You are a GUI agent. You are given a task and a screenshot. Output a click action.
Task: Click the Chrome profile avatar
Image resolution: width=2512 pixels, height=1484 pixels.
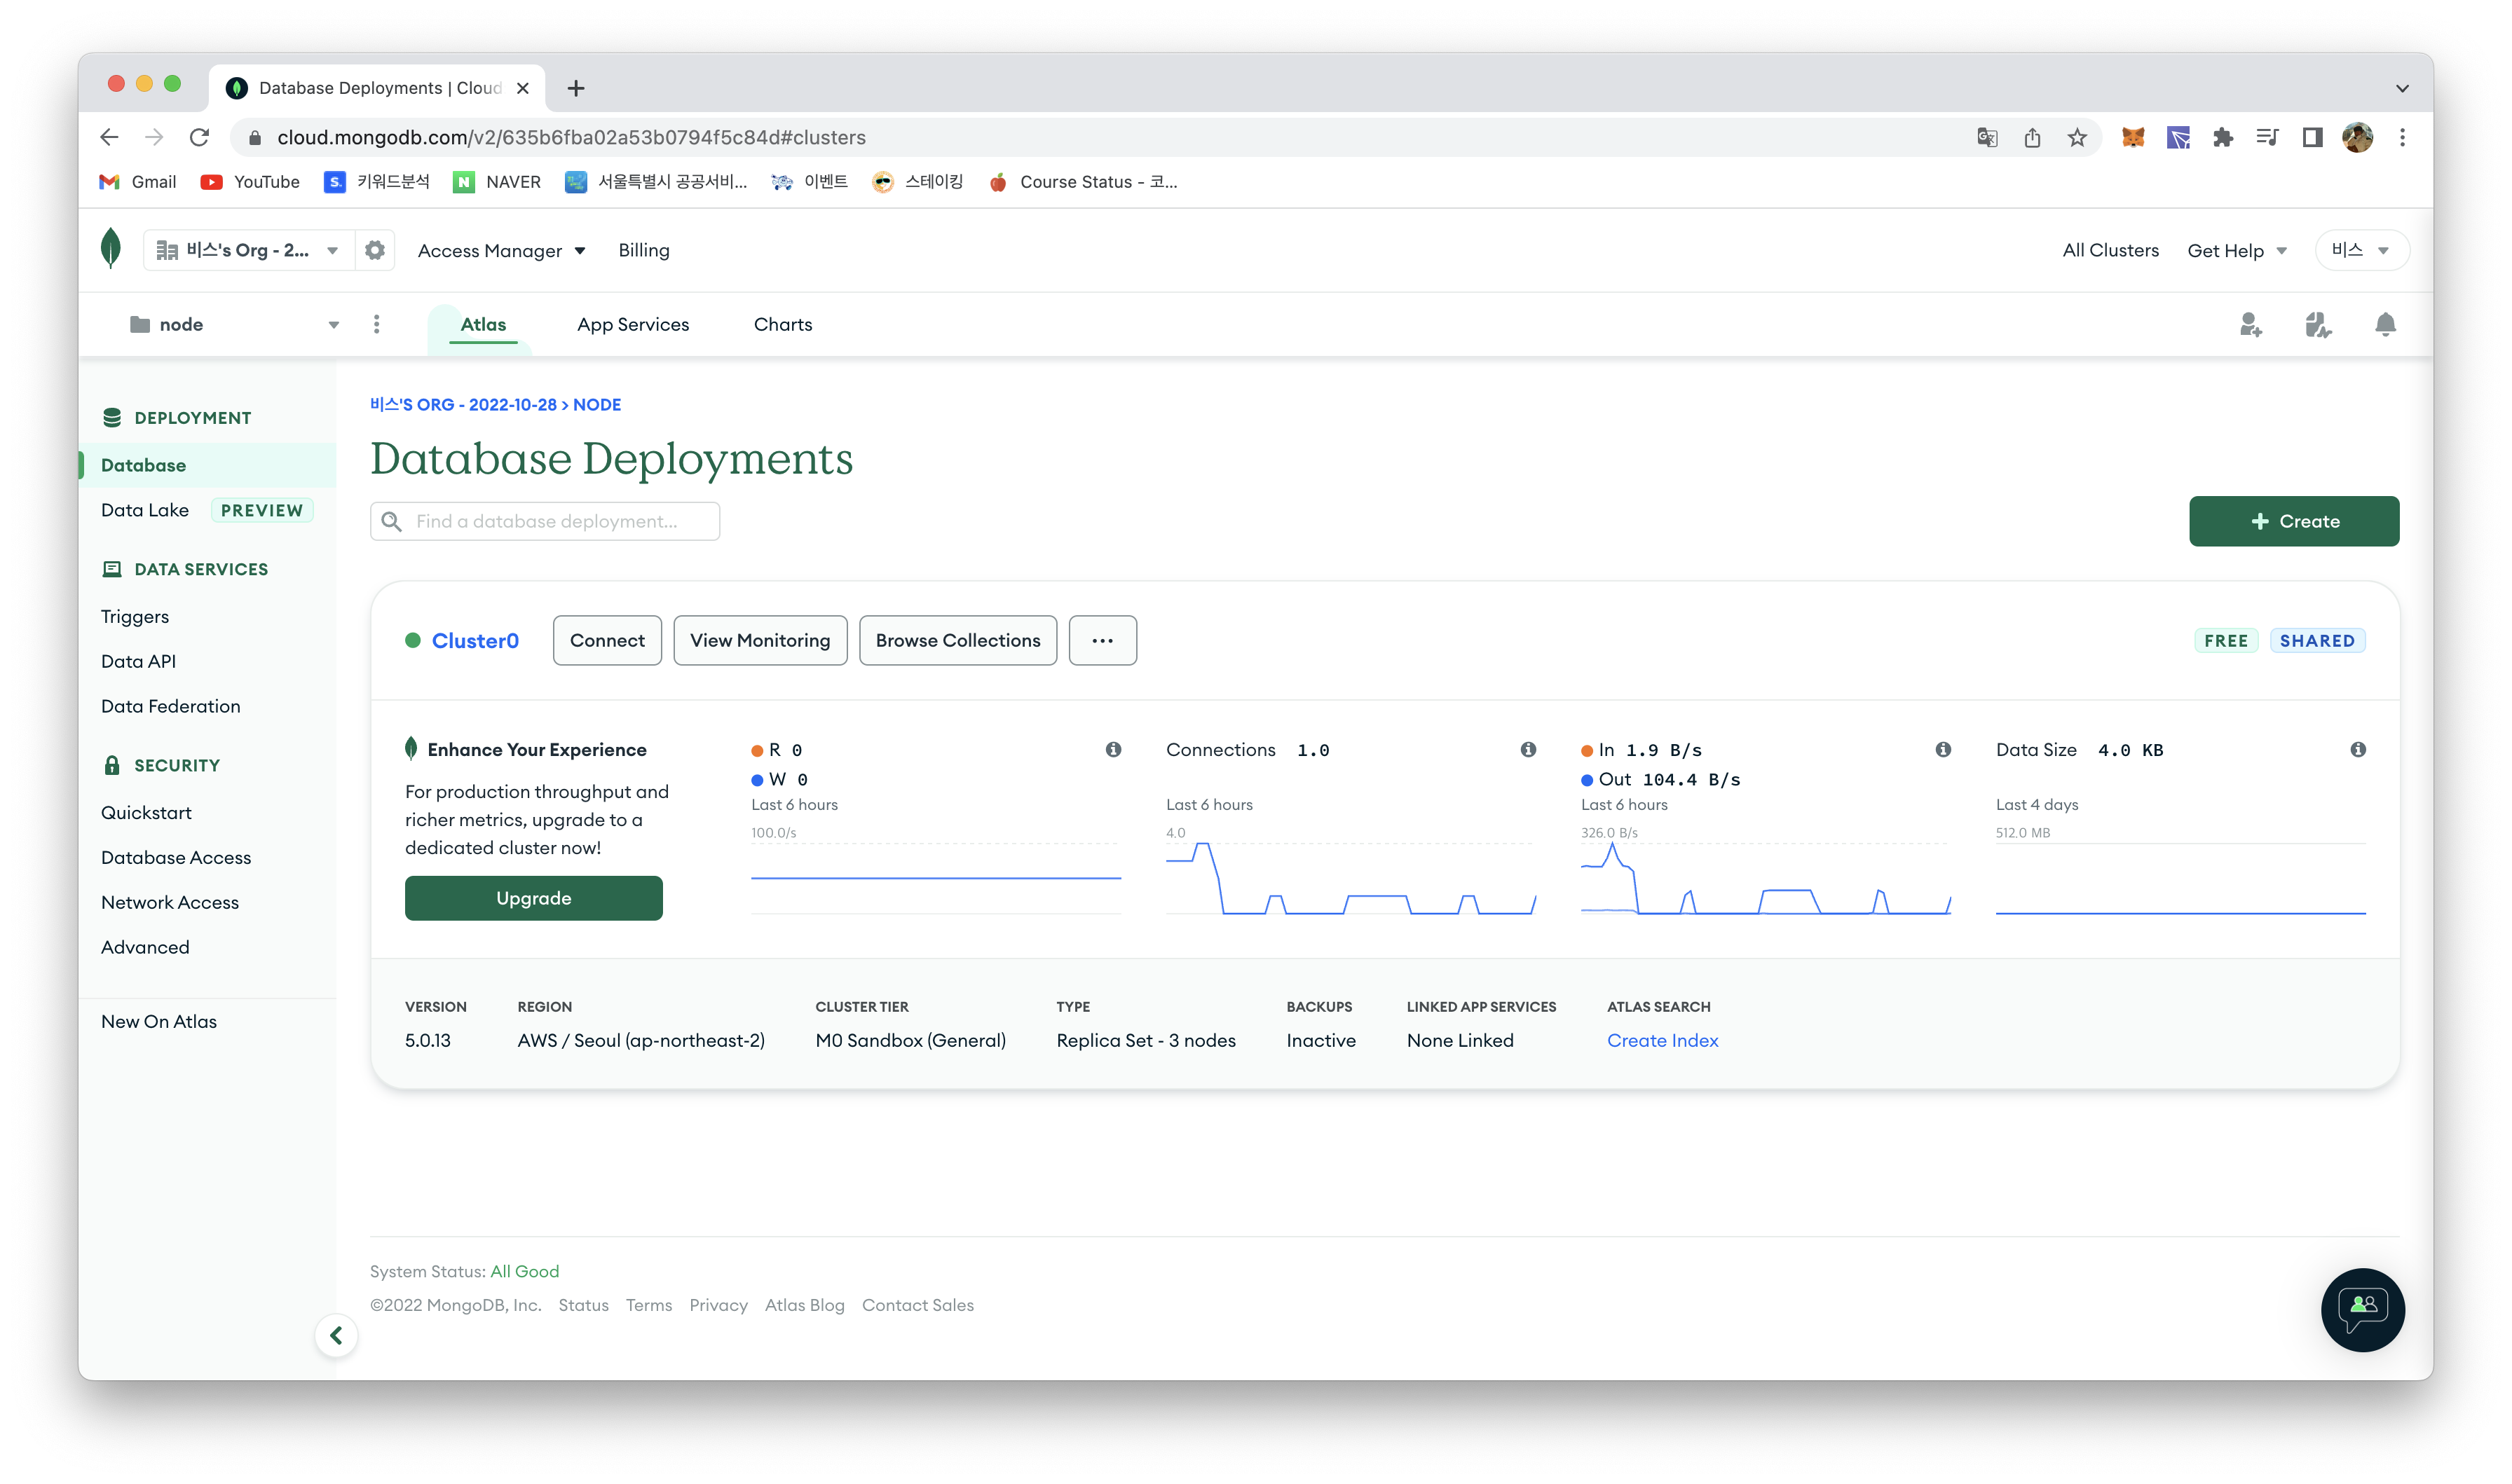click(2358, 137)
